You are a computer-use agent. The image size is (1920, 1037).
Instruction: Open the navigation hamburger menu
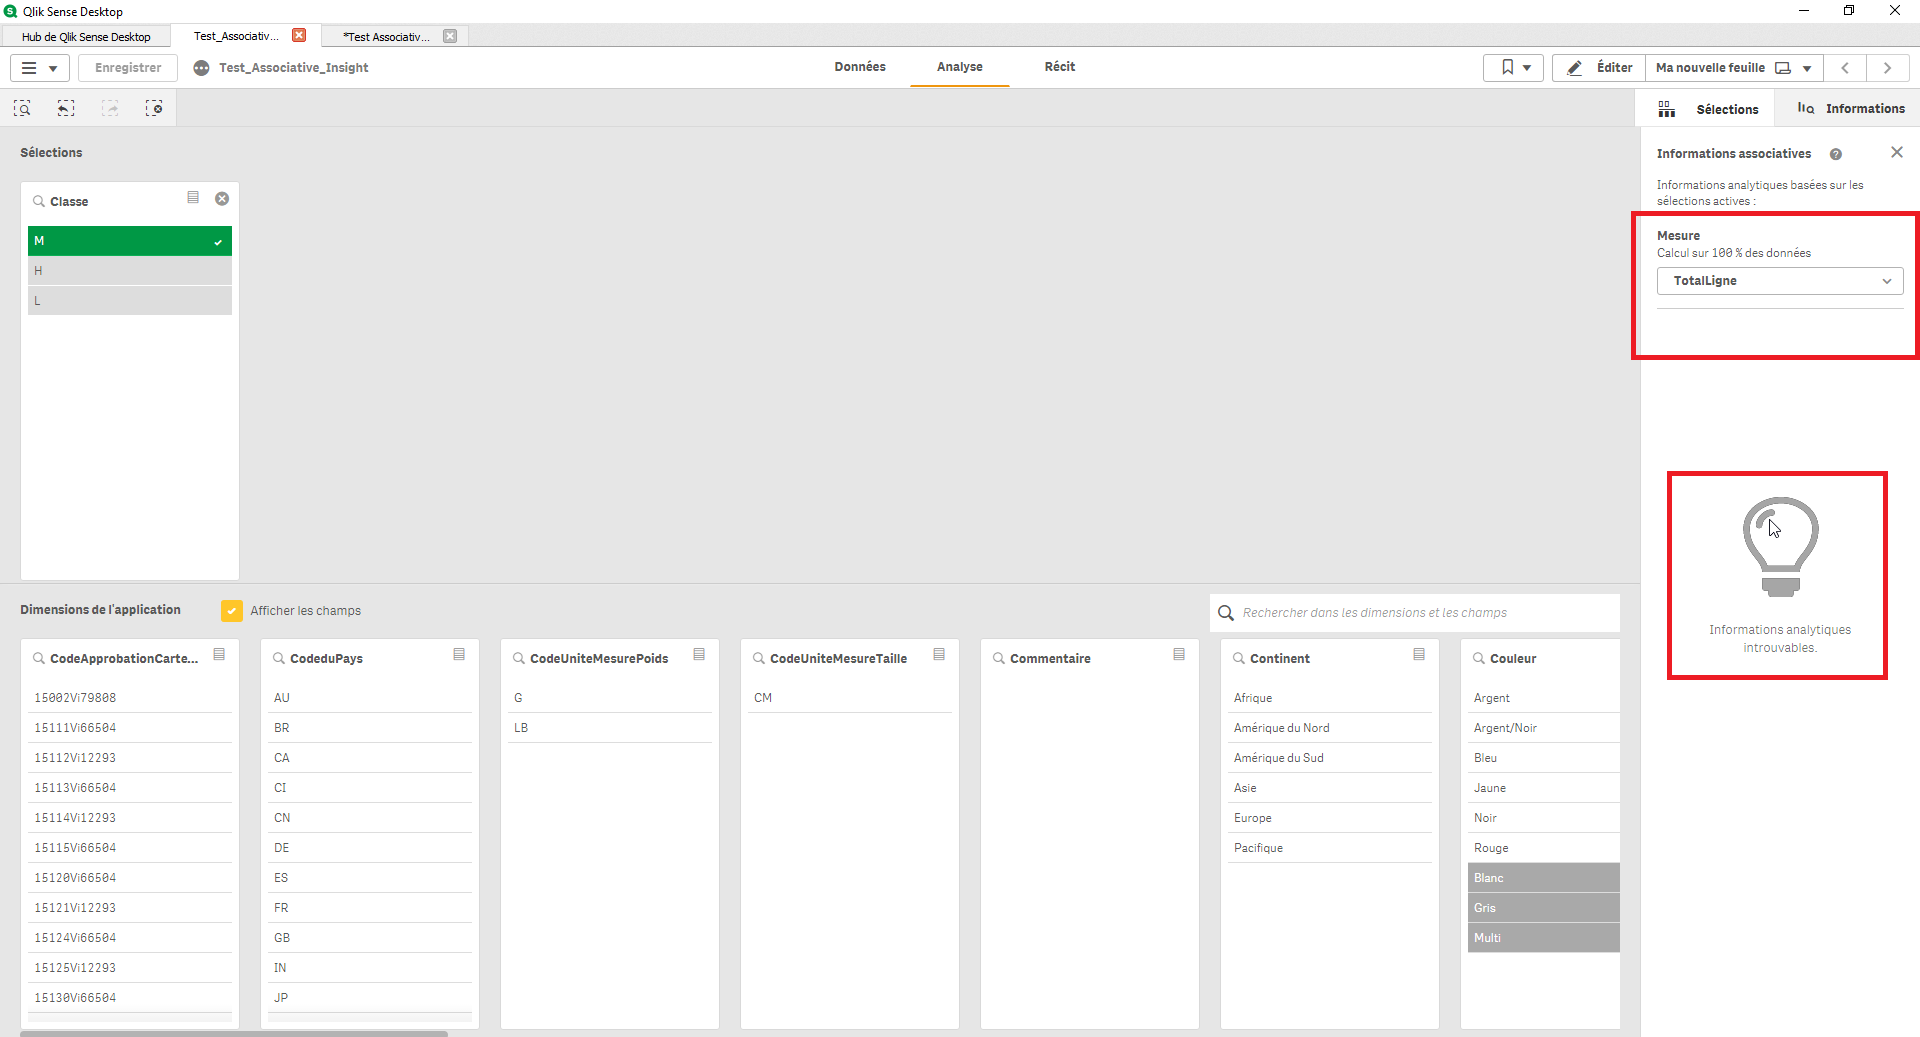(29, 67)
